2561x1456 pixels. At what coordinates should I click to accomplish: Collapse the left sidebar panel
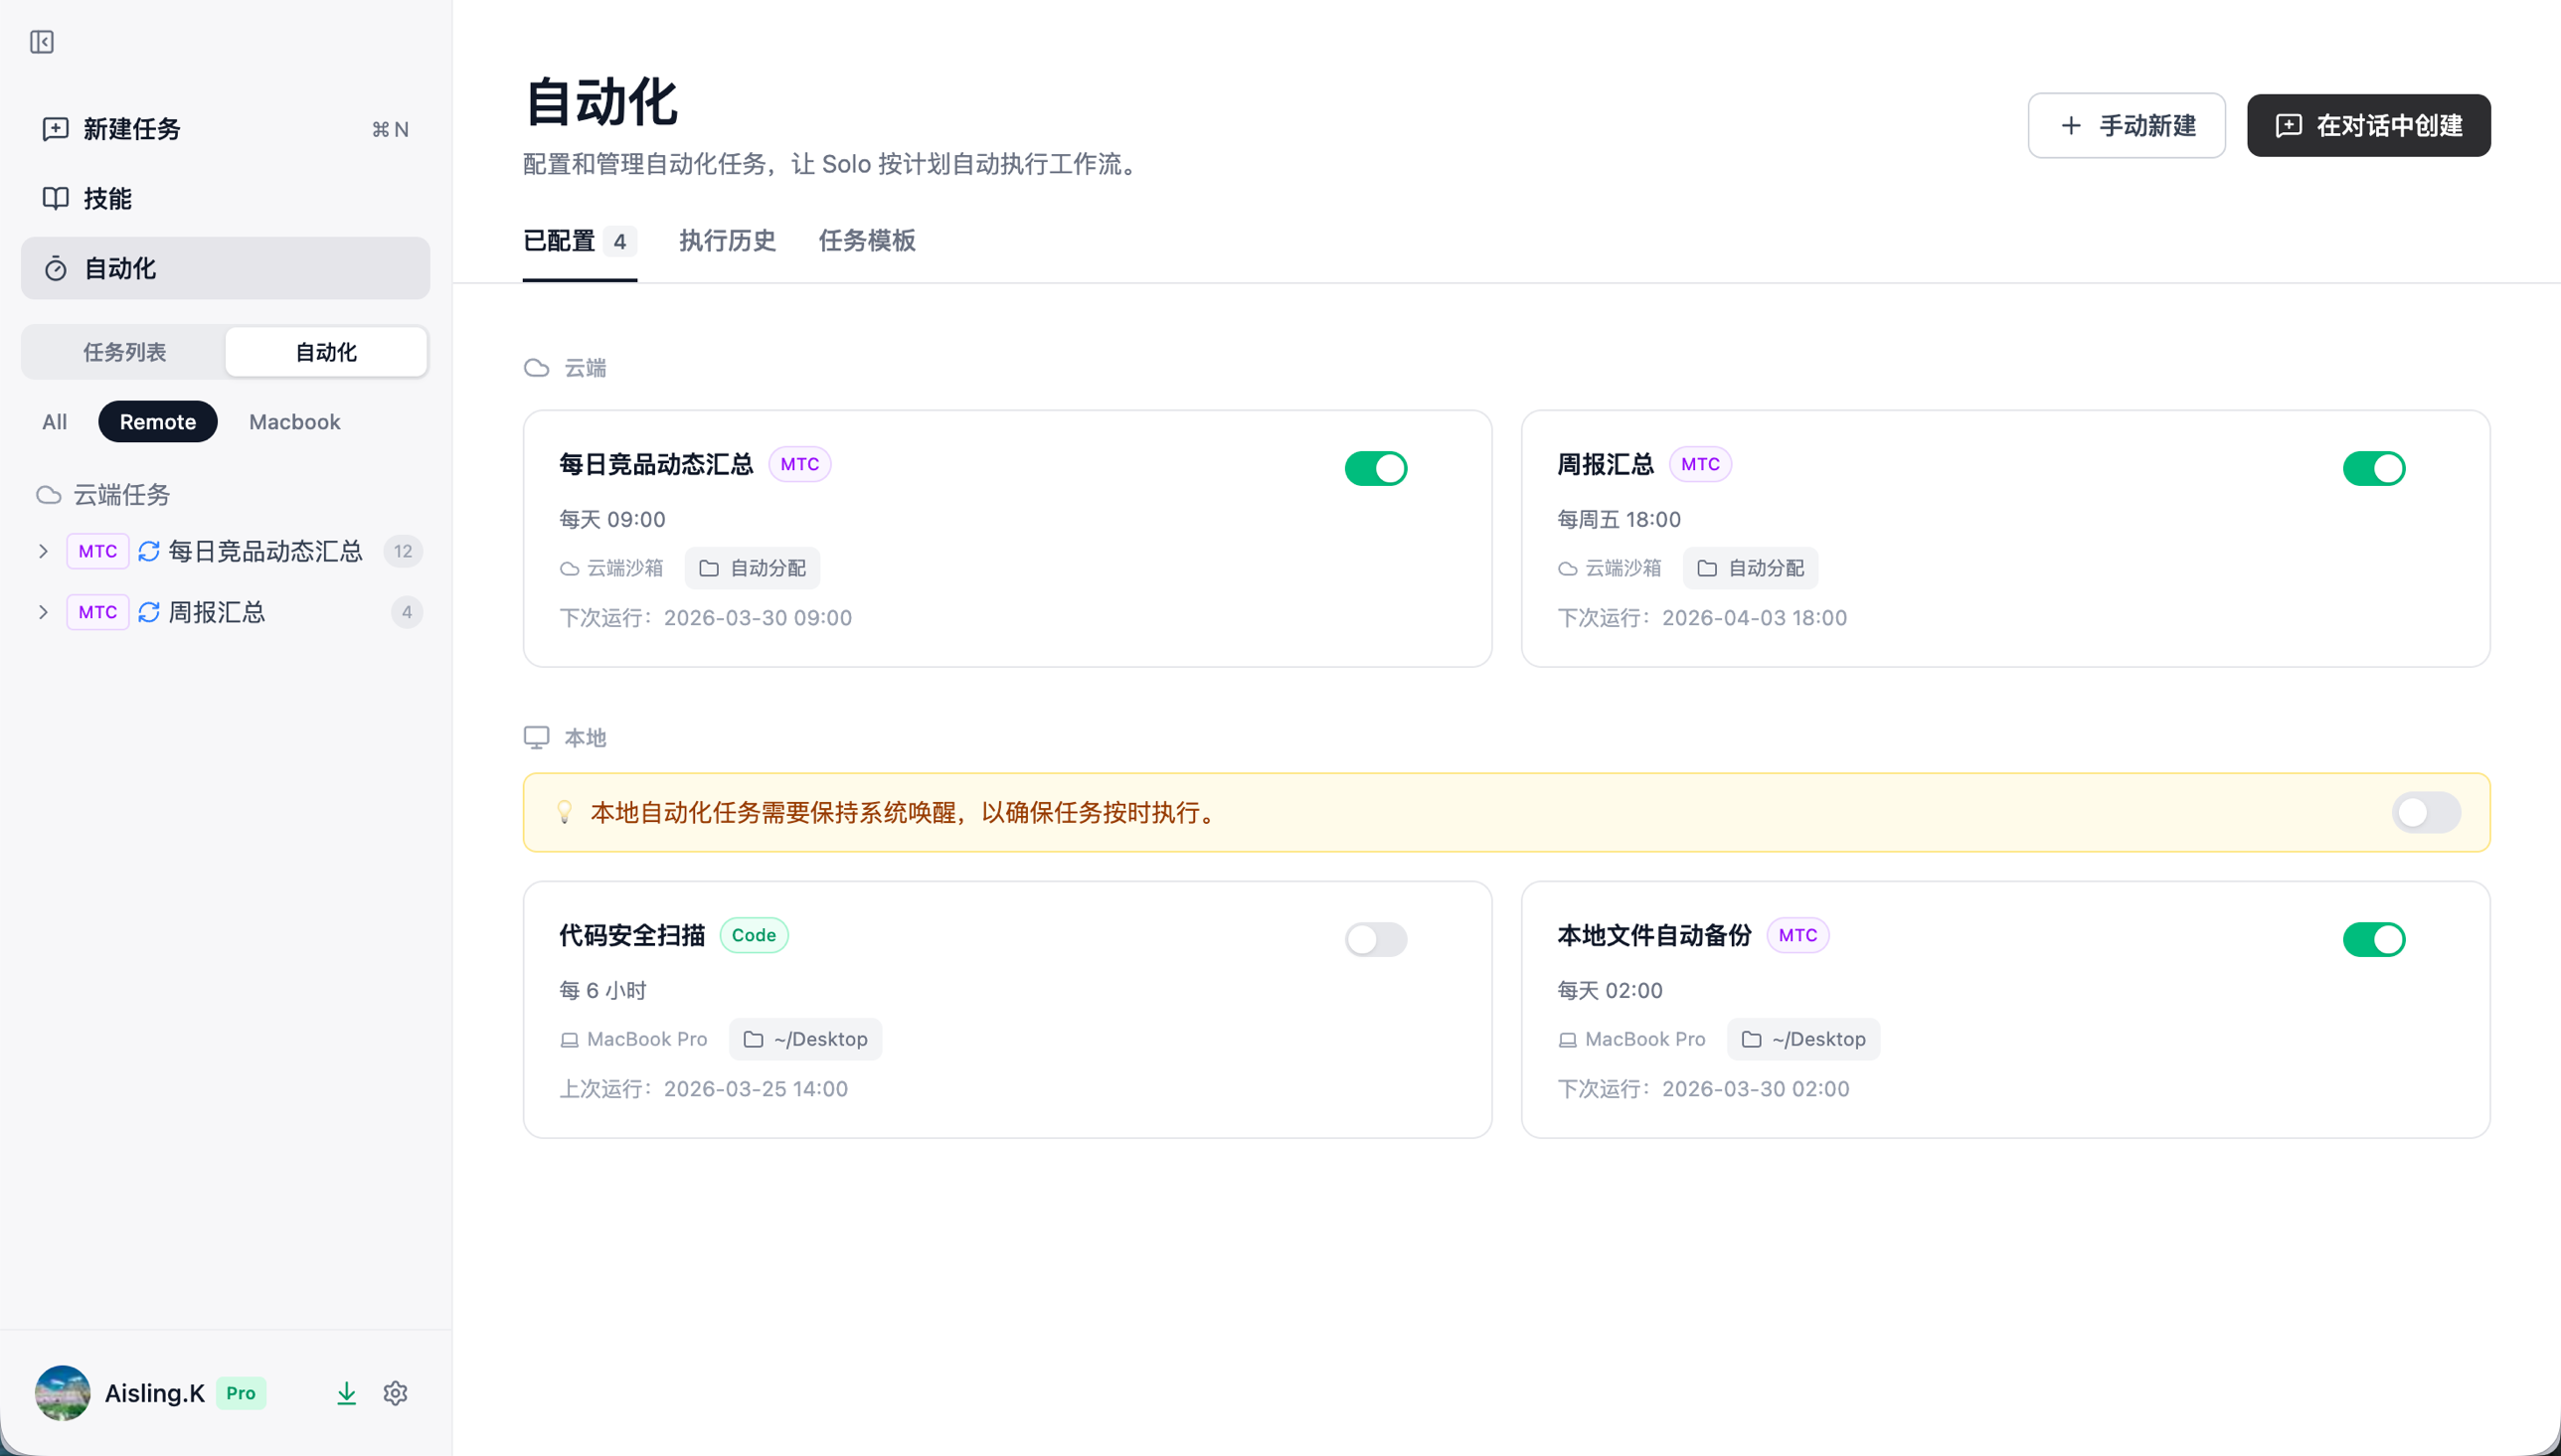click(x=42, y=43)
